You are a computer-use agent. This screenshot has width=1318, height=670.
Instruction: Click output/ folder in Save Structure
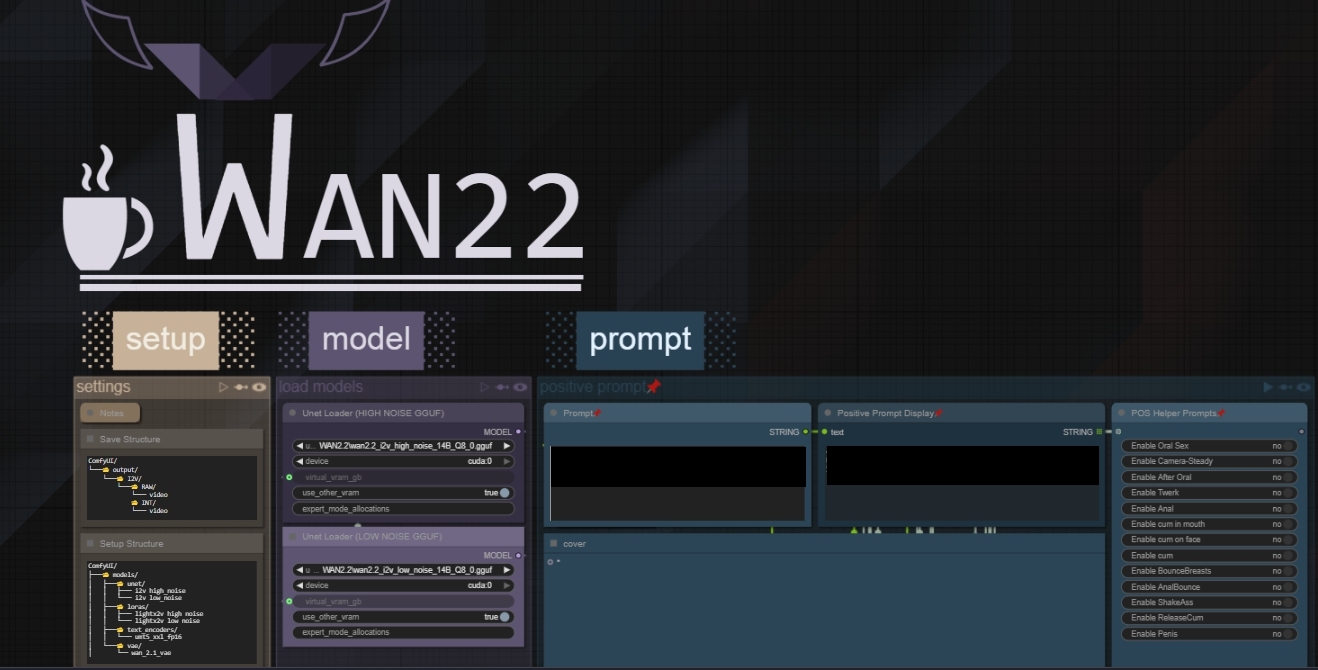pyautogui.click(x=125, y=469)
